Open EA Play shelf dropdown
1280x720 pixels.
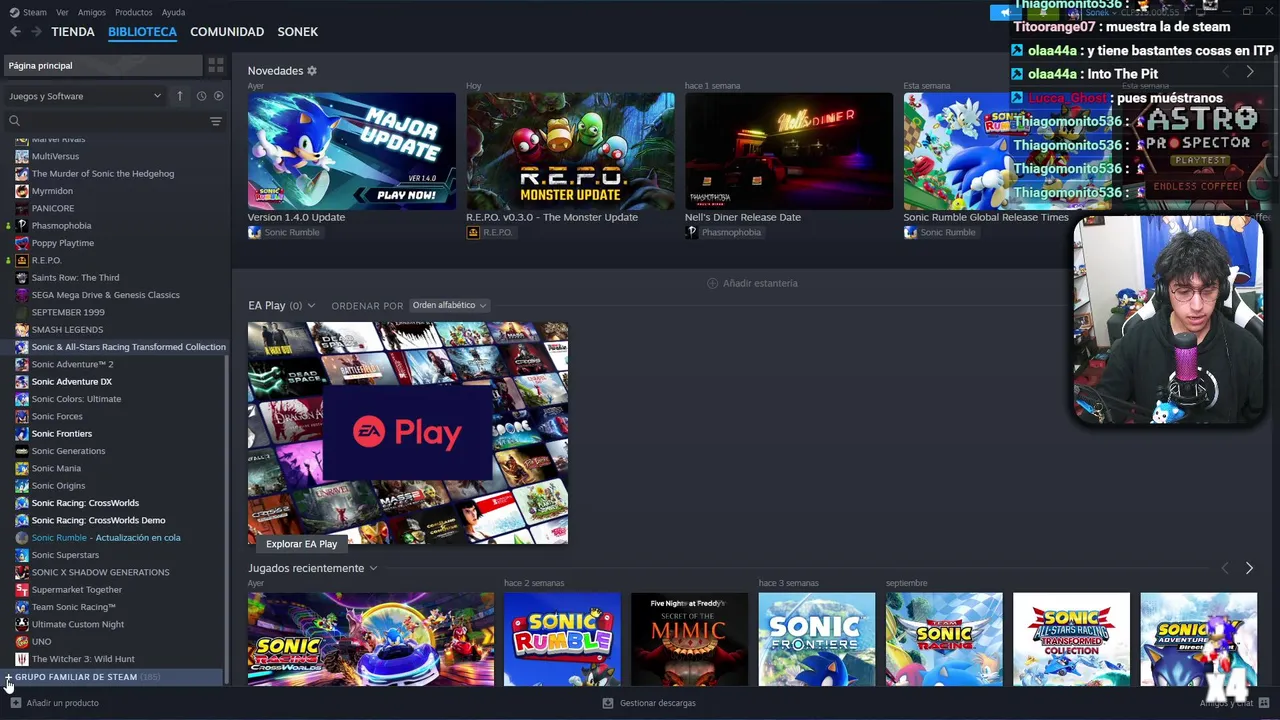(311, 306)
